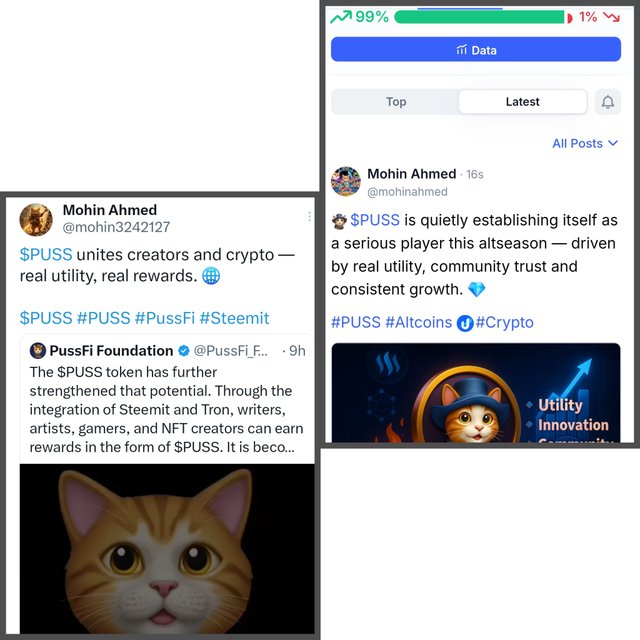Click the PussFi Foundation small avatar
This screenshot has height=640, width=640.
point(38,351)
